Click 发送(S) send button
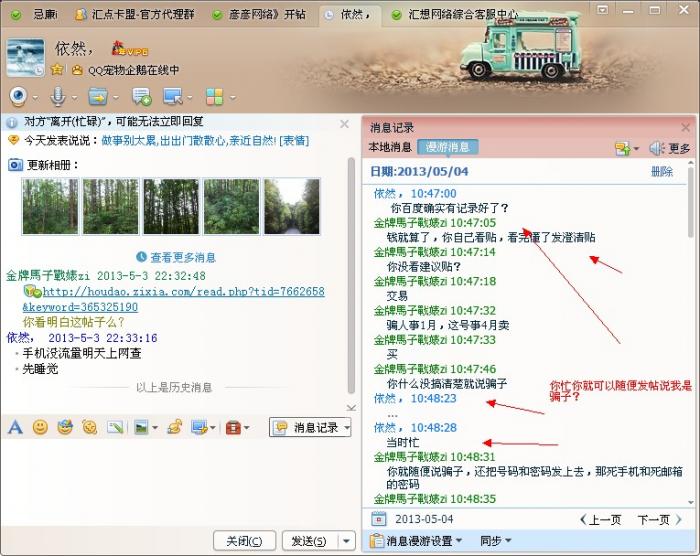700x556 pixels. [309, 541]
